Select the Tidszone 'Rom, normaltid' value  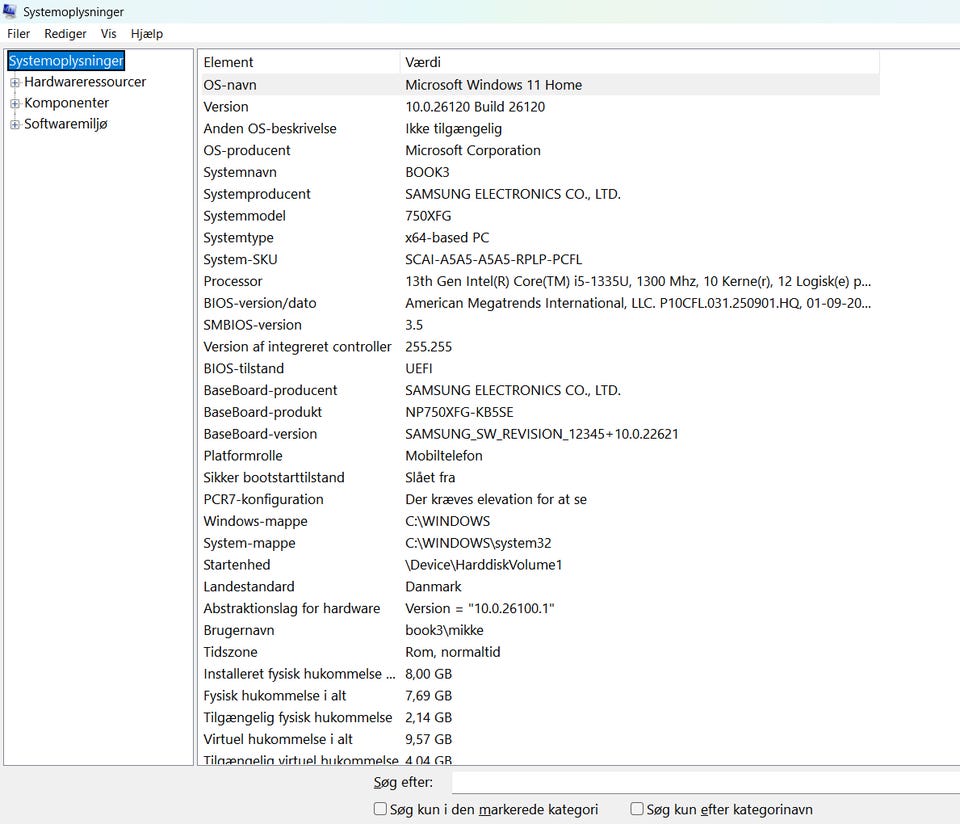(452, 652)
